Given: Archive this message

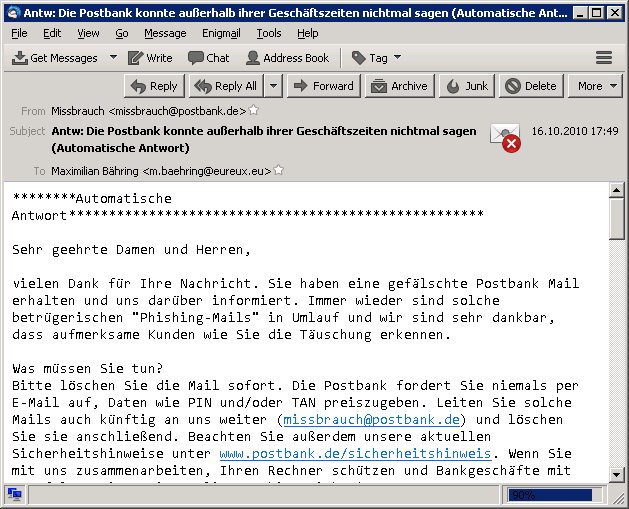Looking at the screenshot, I should click(x=398, y=86).
